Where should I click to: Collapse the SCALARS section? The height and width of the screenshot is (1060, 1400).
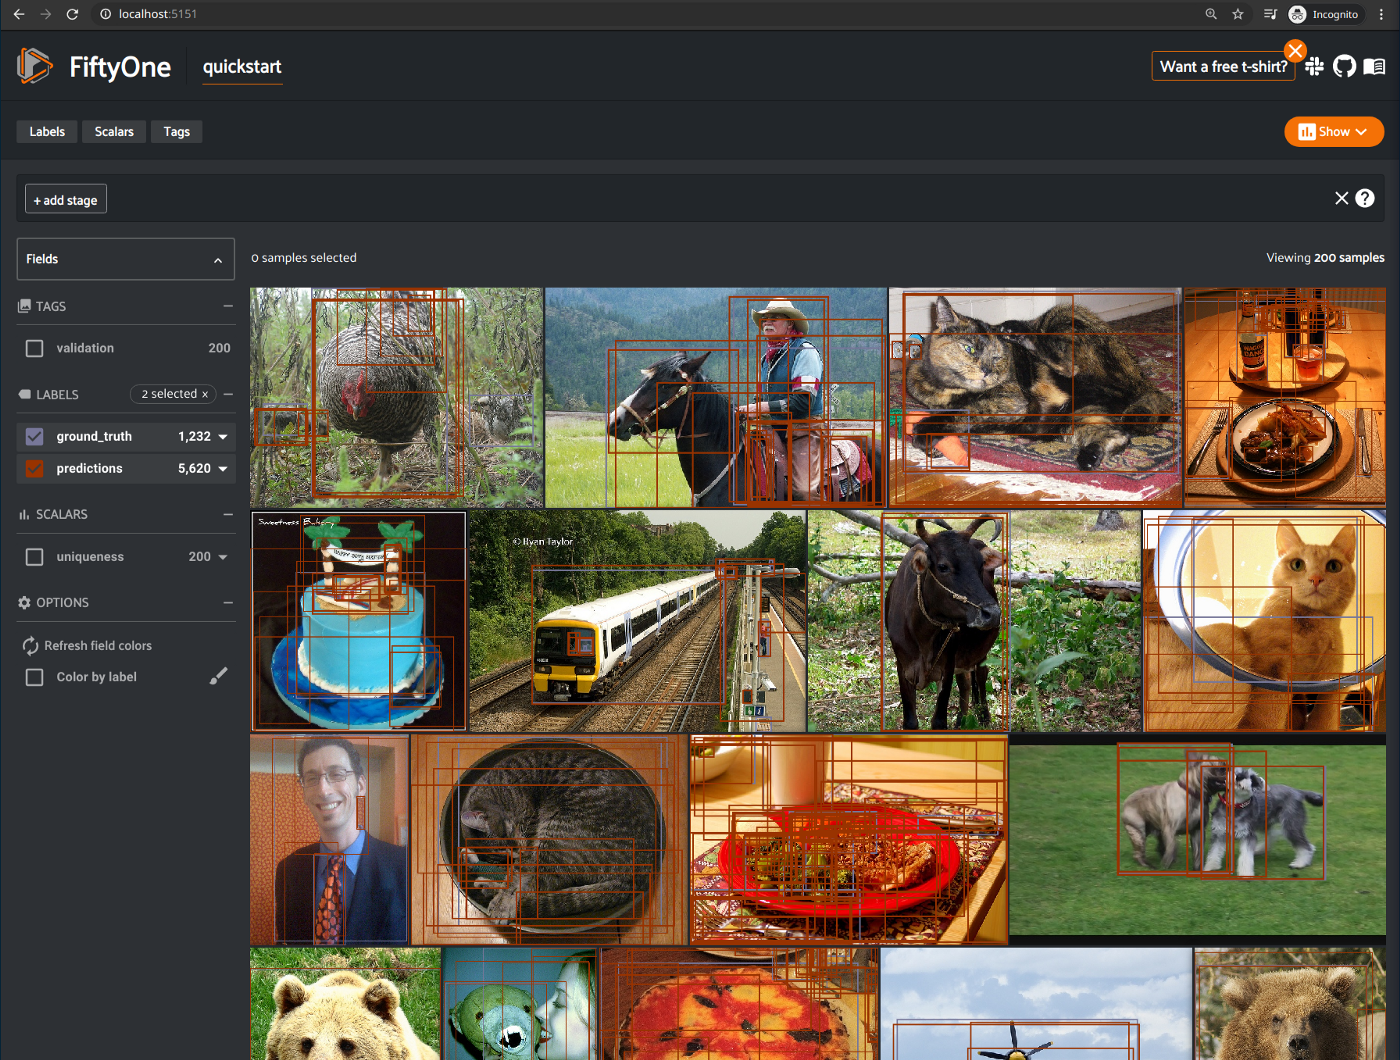click(x=228, y=514)
